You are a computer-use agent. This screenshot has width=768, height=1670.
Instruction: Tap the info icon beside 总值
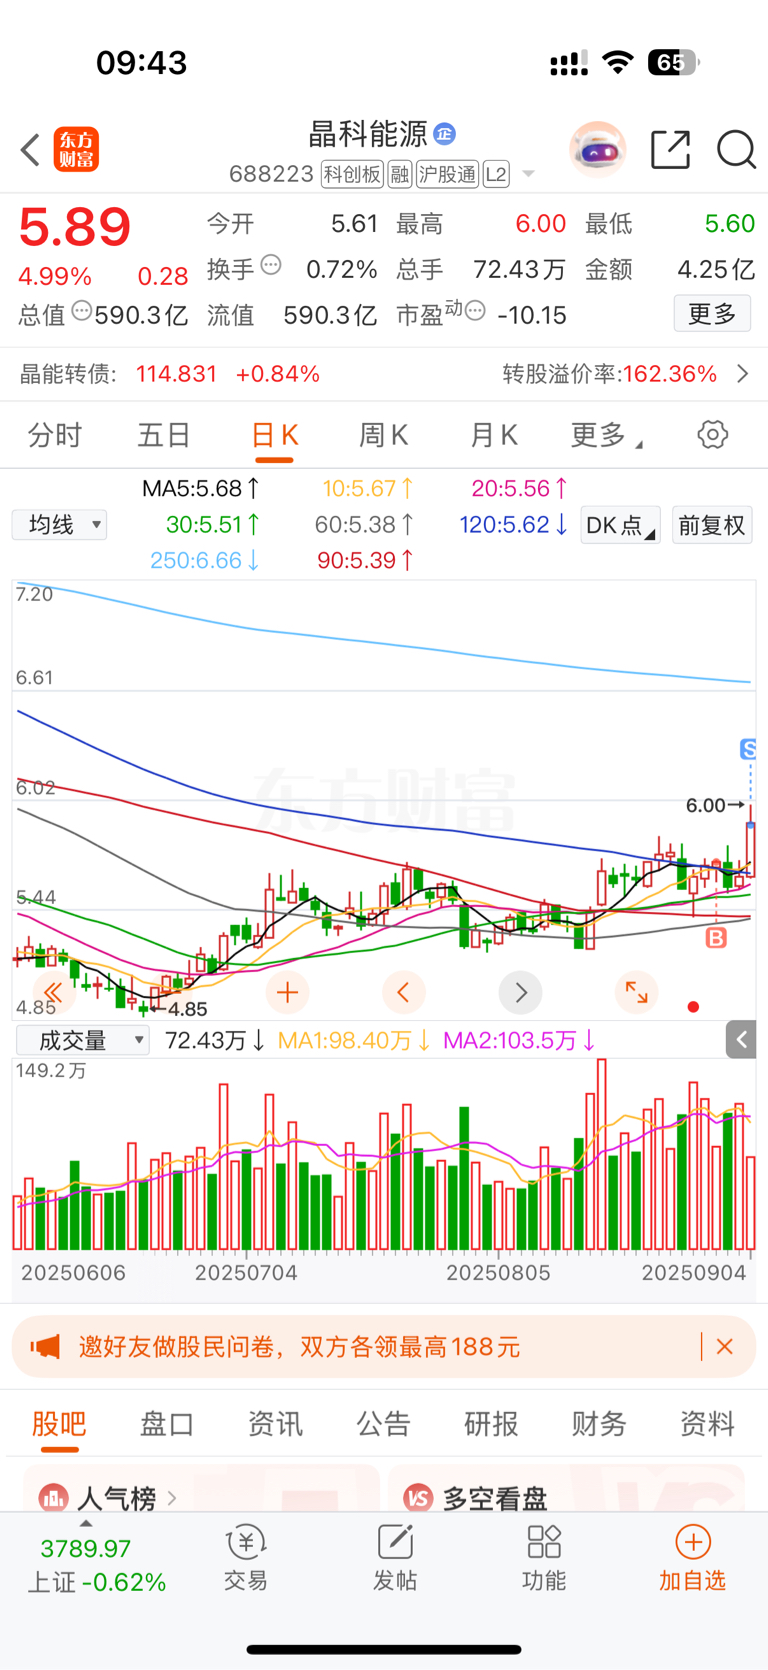82,311
